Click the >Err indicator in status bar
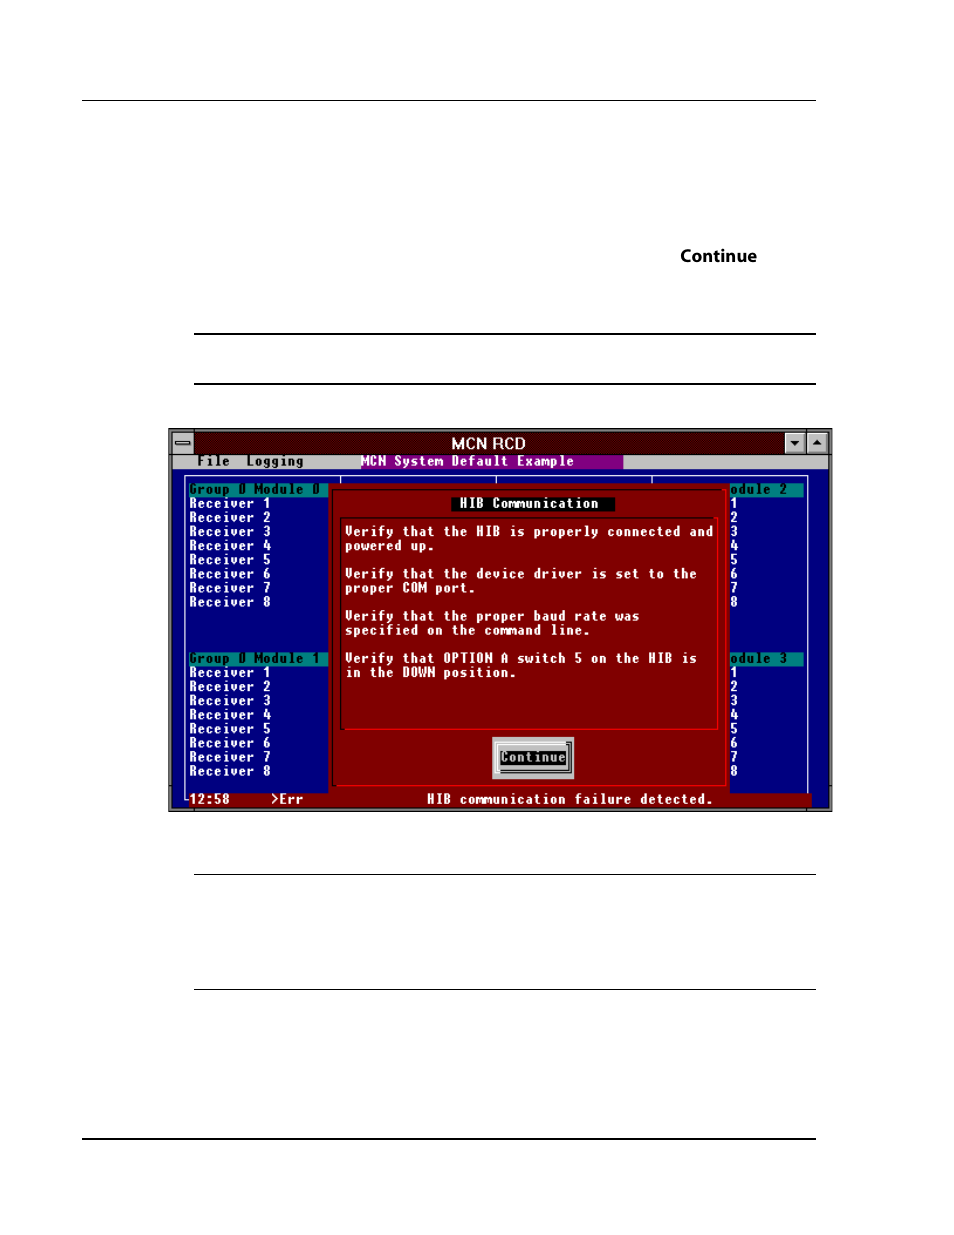The image size is (954, 1235). pyautogui.click(x=287, y=800)
